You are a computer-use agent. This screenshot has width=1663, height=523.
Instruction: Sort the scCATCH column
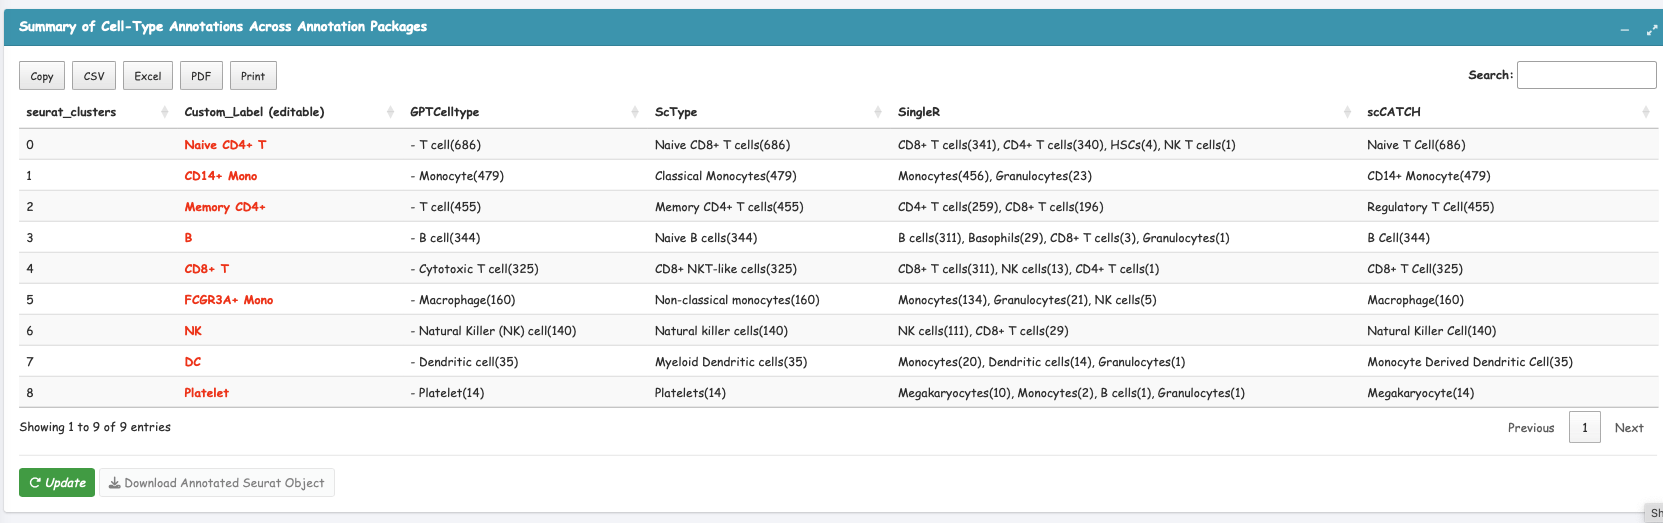(x=1645, y=112)
